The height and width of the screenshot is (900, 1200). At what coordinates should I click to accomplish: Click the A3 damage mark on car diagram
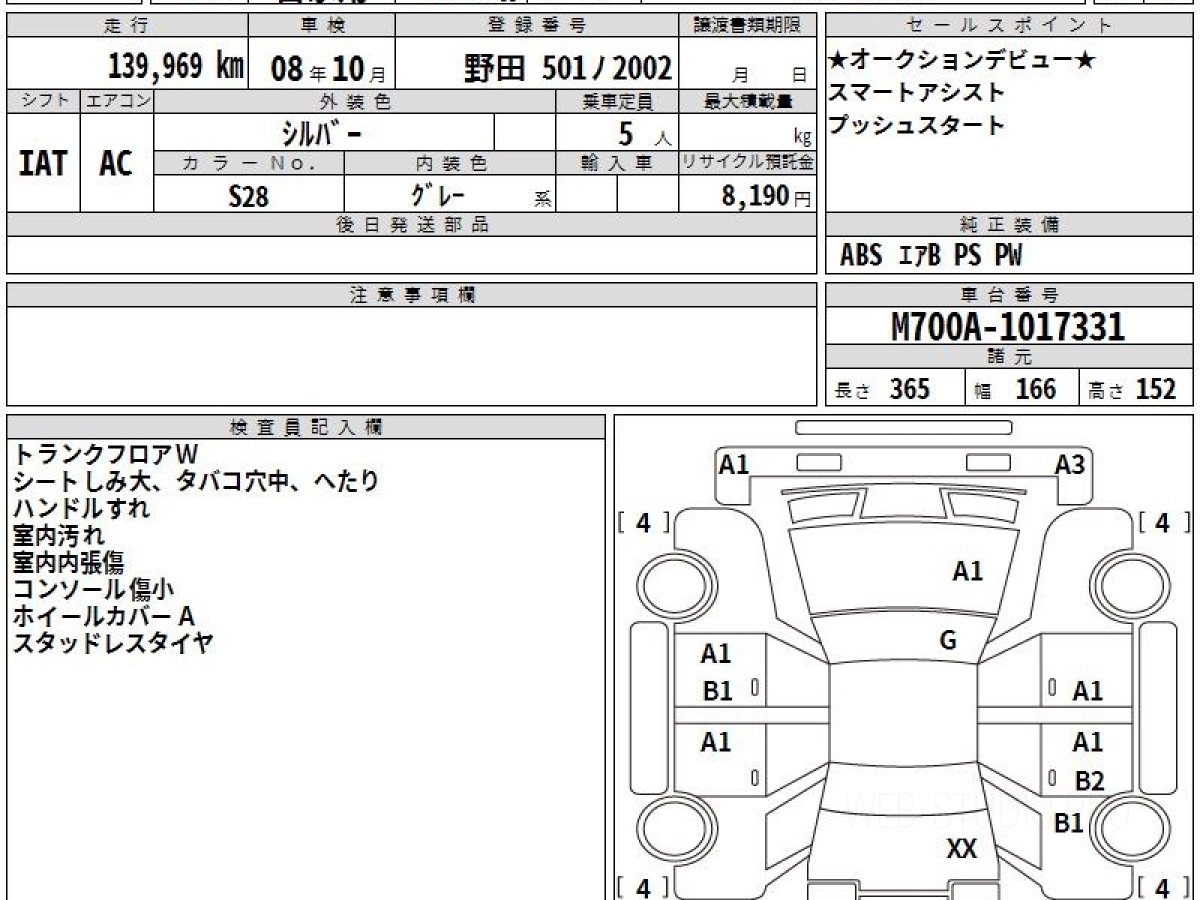(x=1069, y=464)
